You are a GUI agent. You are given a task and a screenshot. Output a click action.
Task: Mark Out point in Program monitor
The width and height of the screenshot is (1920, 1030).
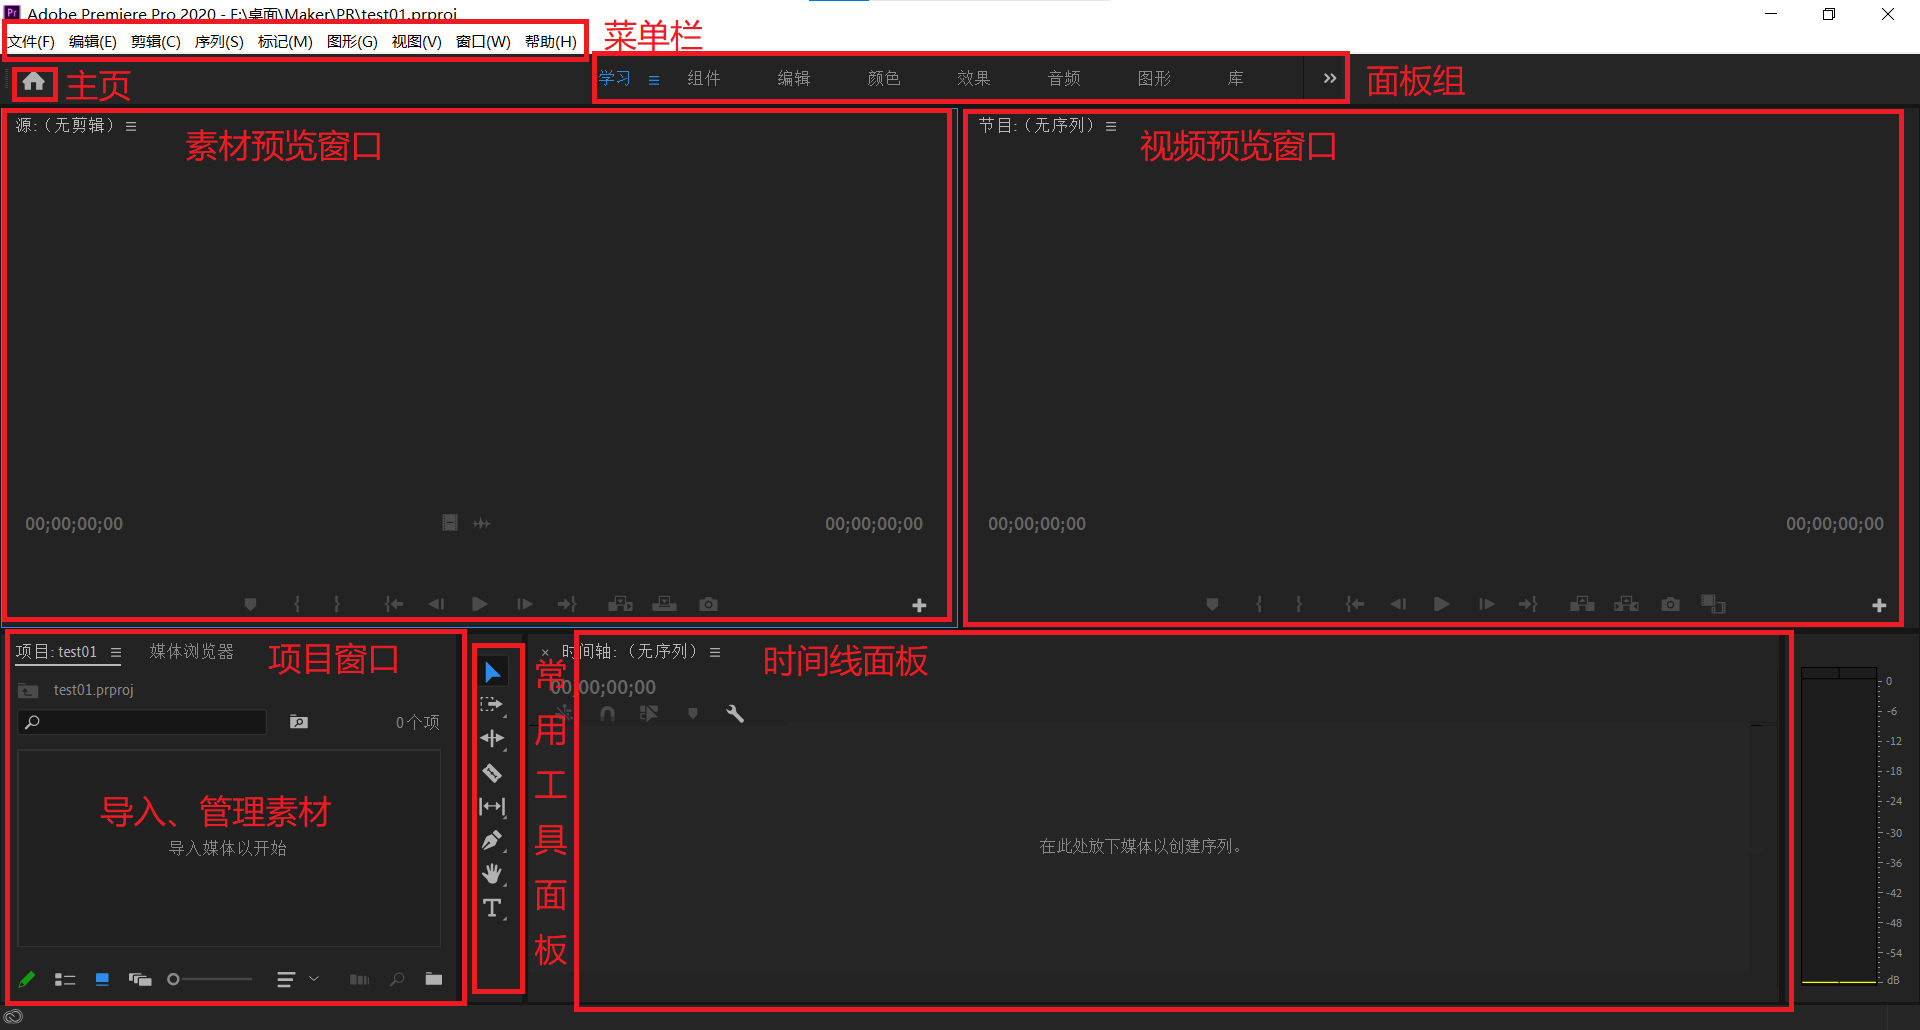[1299, 604]
